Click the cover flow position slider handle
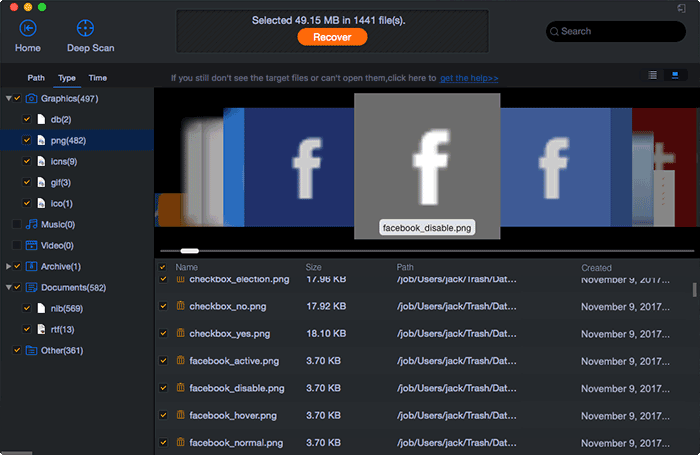The width and height of the screenshot is (700, 455). pos(190,251)
